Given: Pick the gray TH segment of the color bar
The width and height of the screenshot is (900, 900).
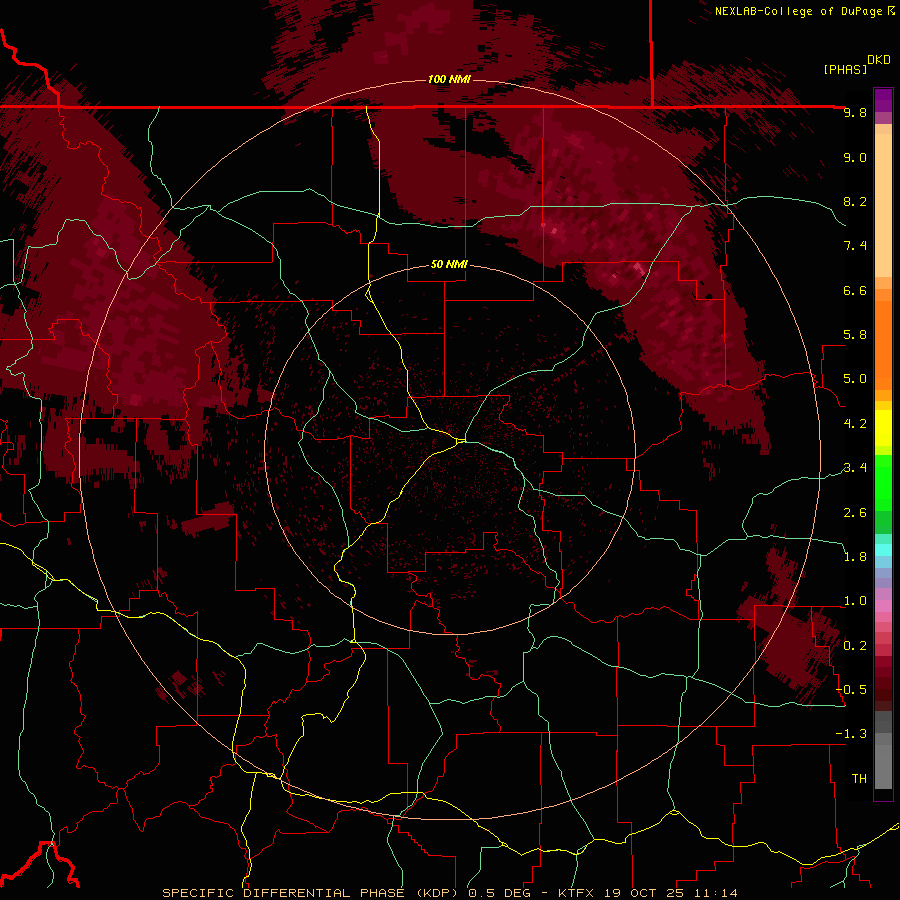Looking at the screenshot, I should point(883,767).
